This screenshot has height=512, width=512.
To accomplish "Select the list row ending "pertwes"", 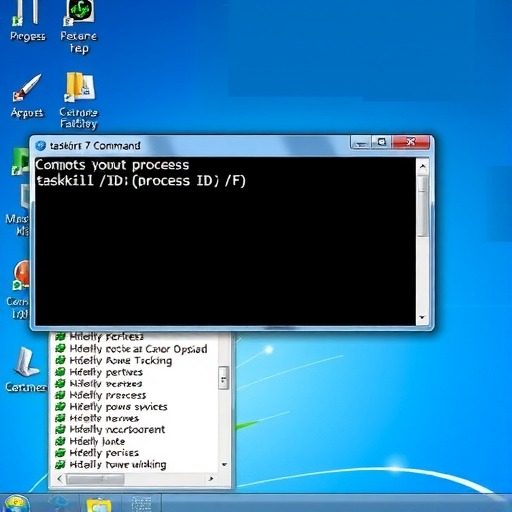I will [99, 372].
